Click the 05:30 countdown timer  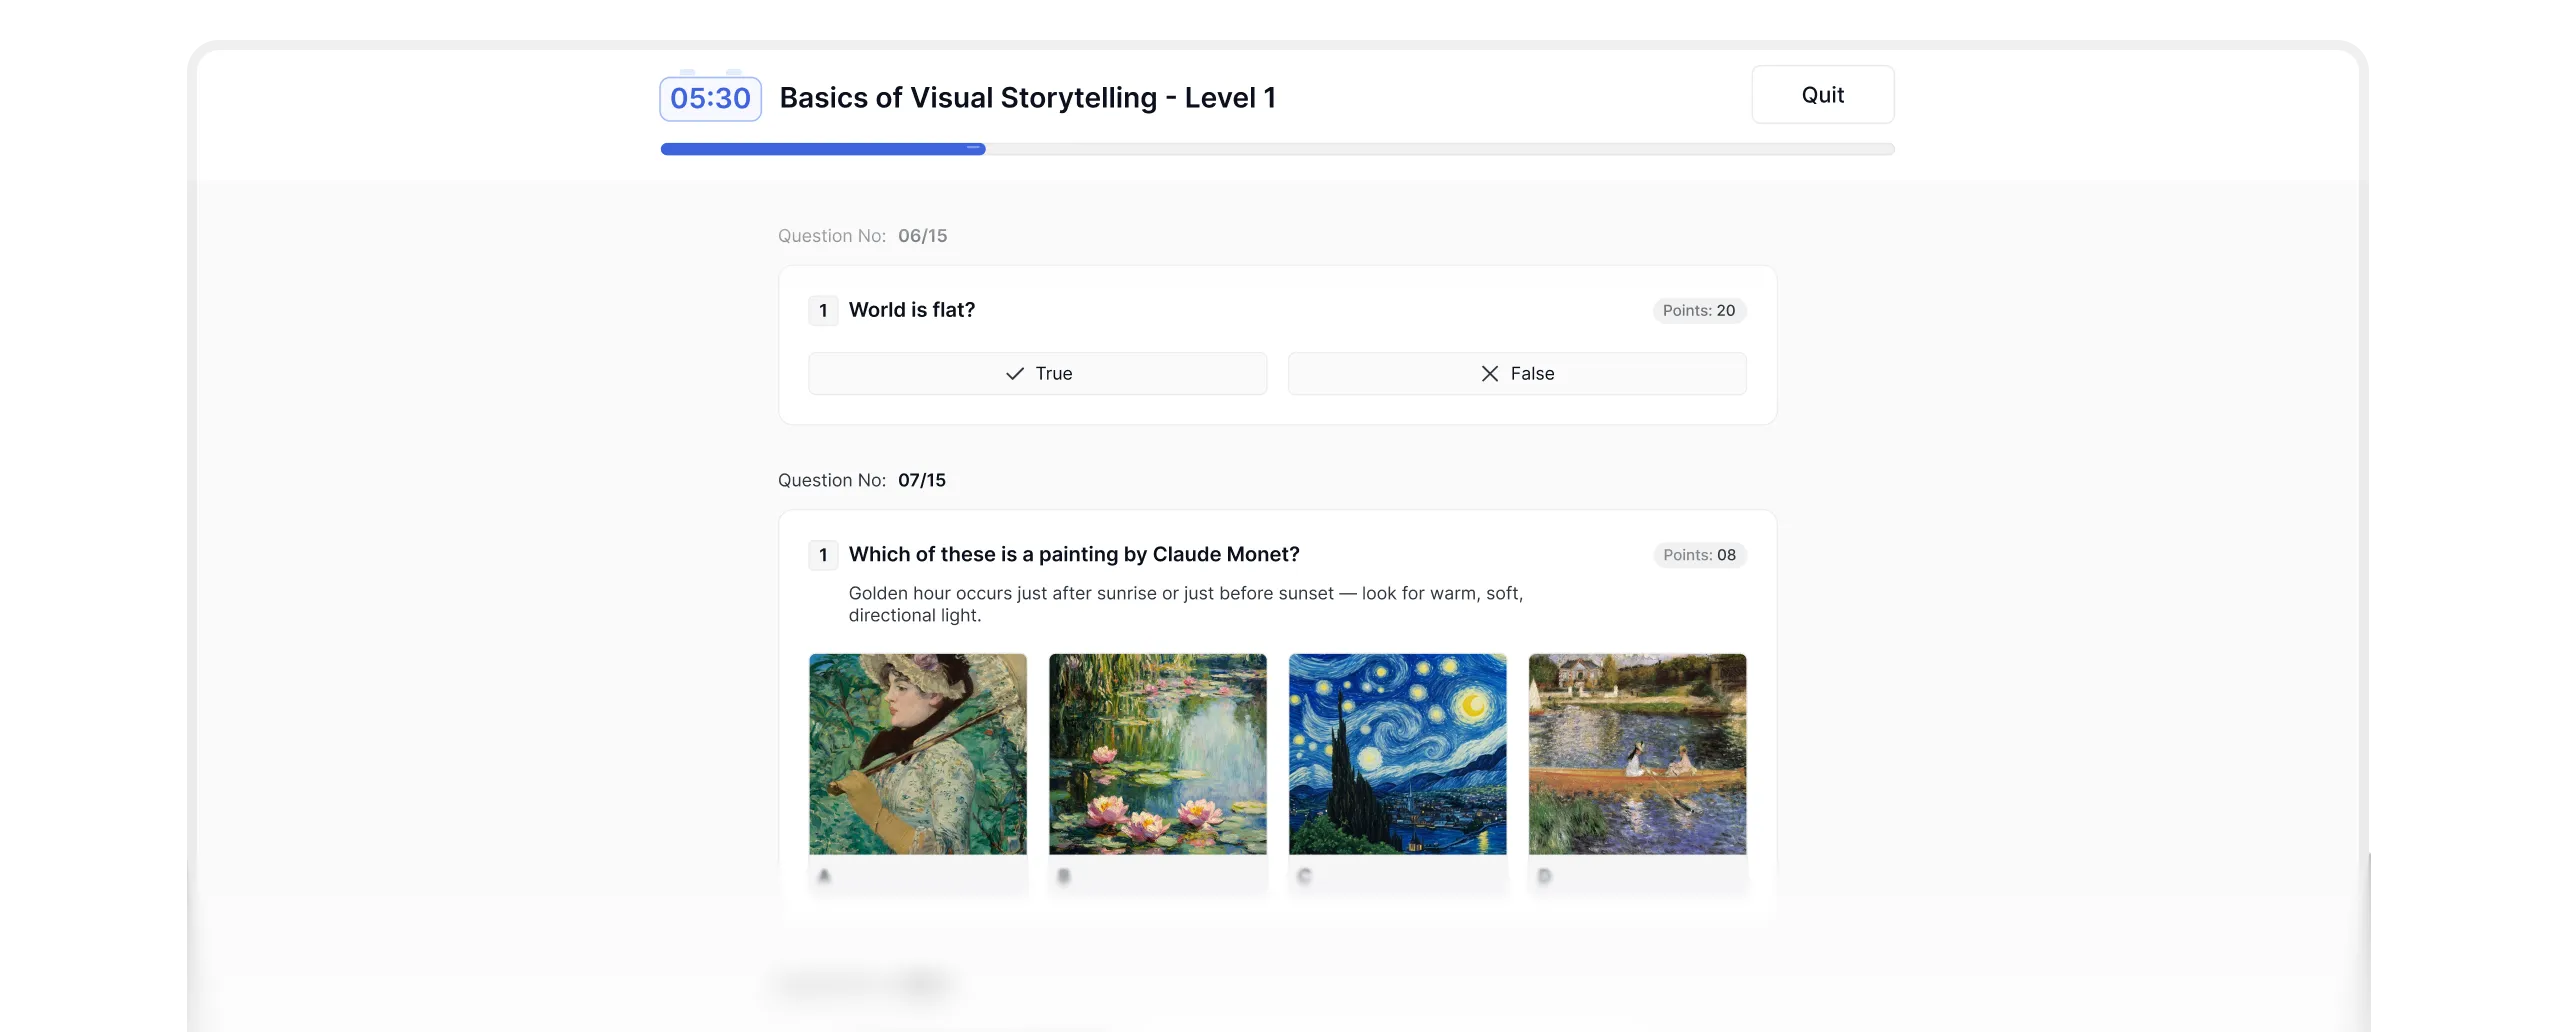[710, 98]
